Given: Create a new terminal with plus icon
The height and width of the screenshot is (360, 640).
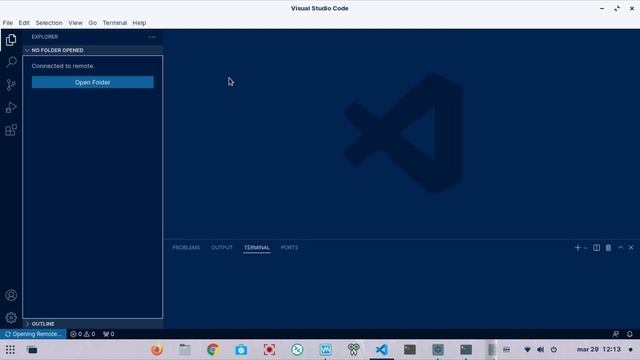Looking at the screenshot, I should tap(578, 248).
